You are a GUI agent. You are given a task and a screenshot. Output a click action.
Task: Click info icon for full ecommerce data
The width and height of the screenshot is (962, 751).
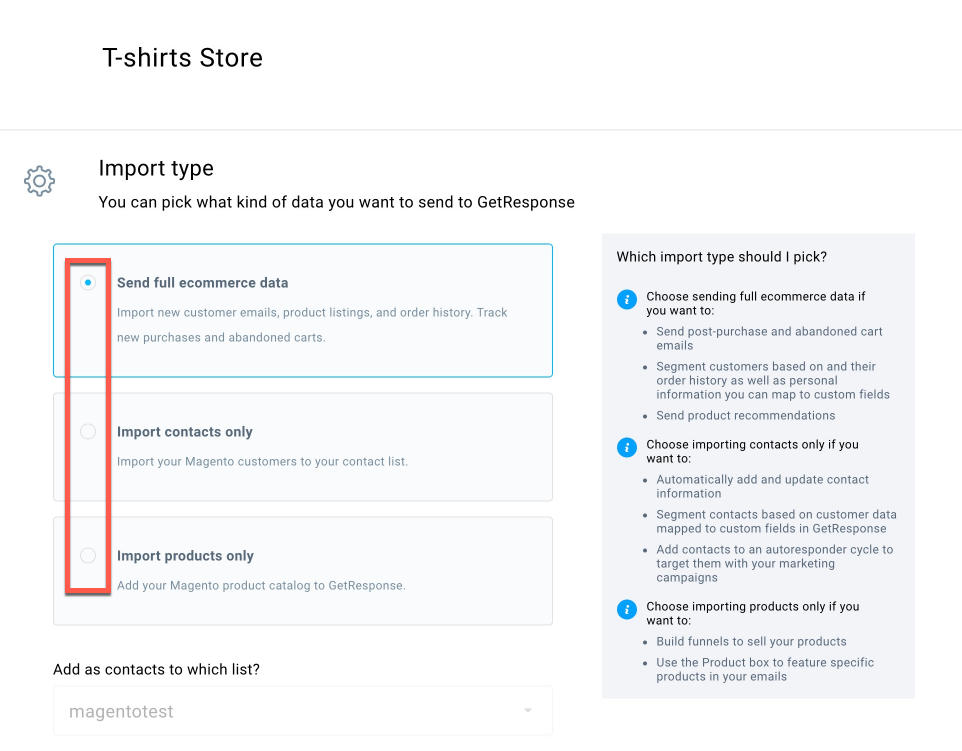click(x=626, y=299)
